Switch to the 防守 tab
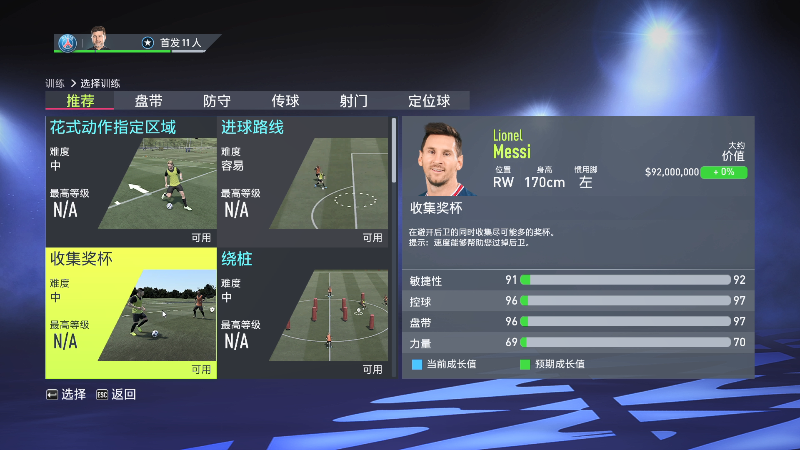The height and width of the screenshot is (450, 800). pyautogui.click(x=217, y=101)
